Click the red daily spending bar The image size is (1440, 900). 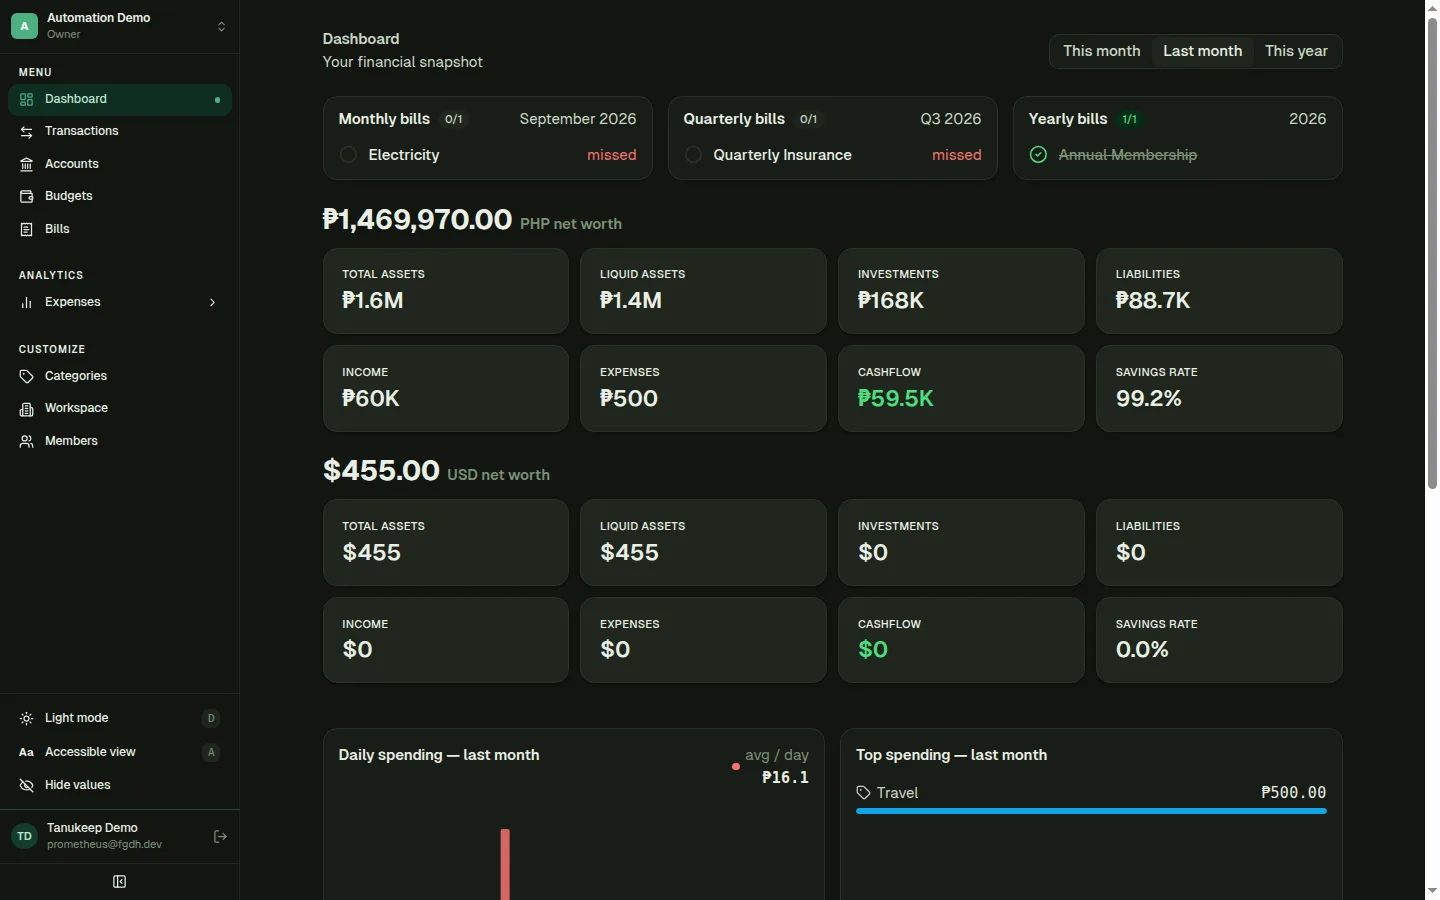[x=505, y=864]
